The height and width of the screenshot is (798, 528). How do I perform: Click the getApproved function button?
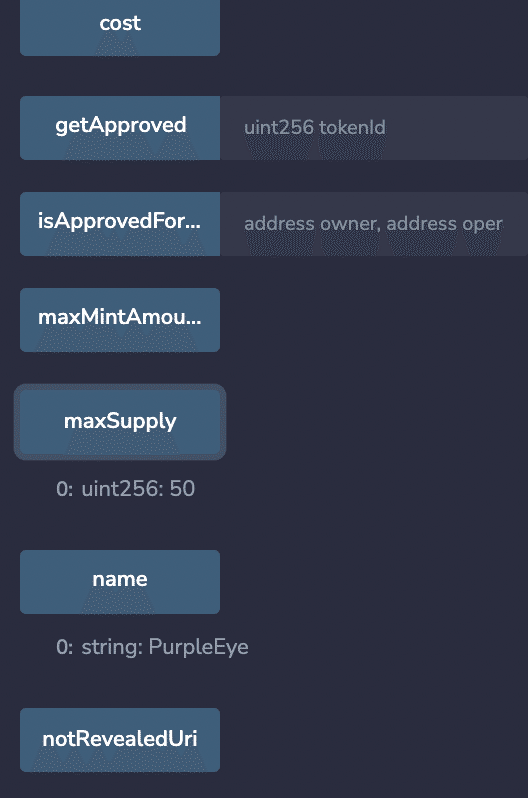click(x=120, y=128)
